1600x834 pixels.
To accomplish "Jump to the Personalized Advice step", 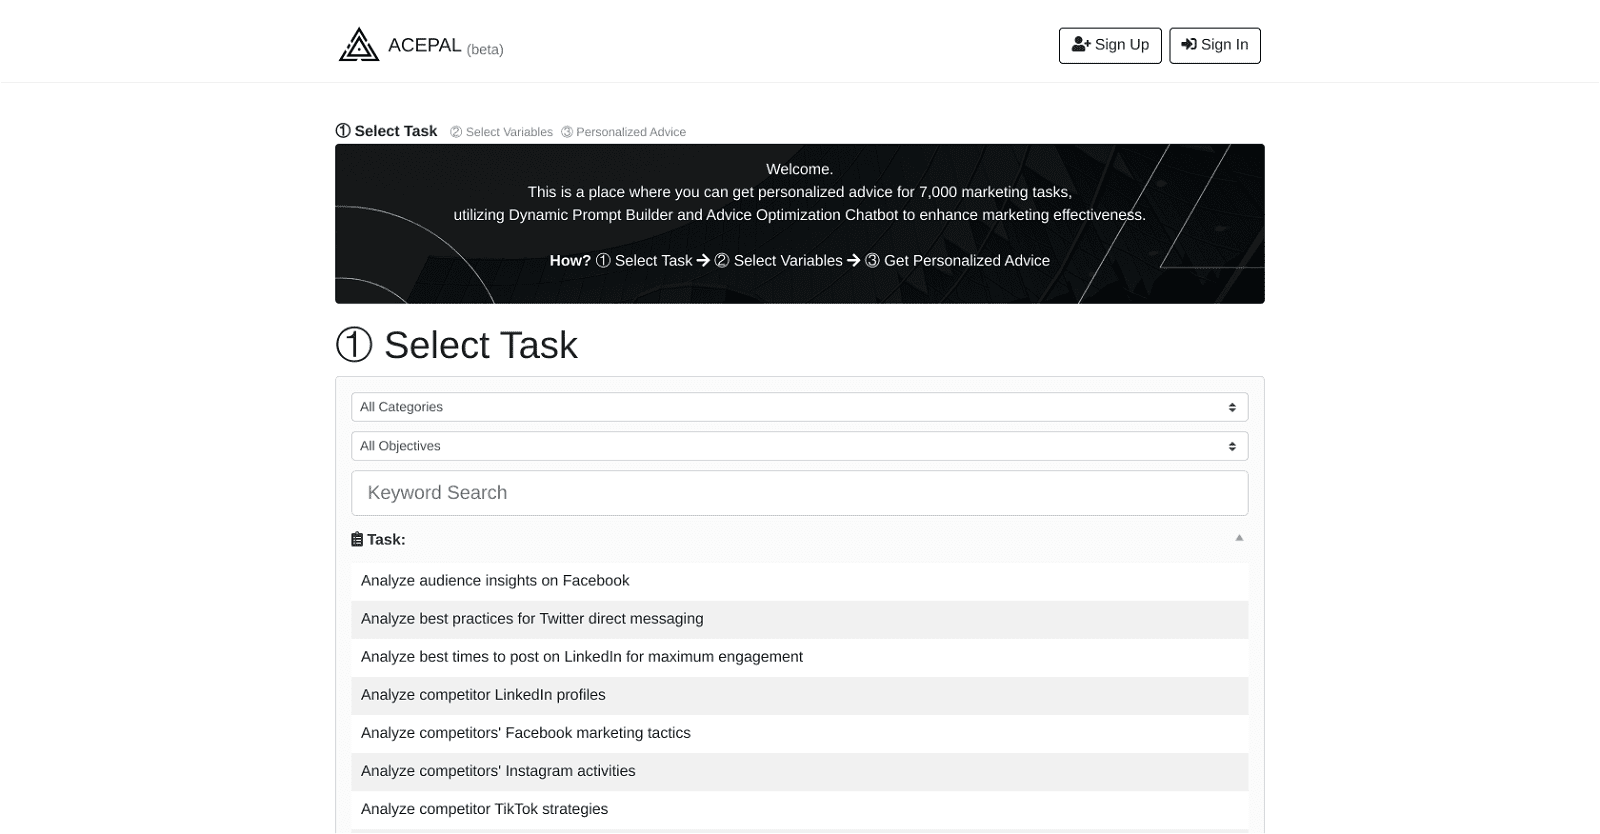I will coord(623,132).
